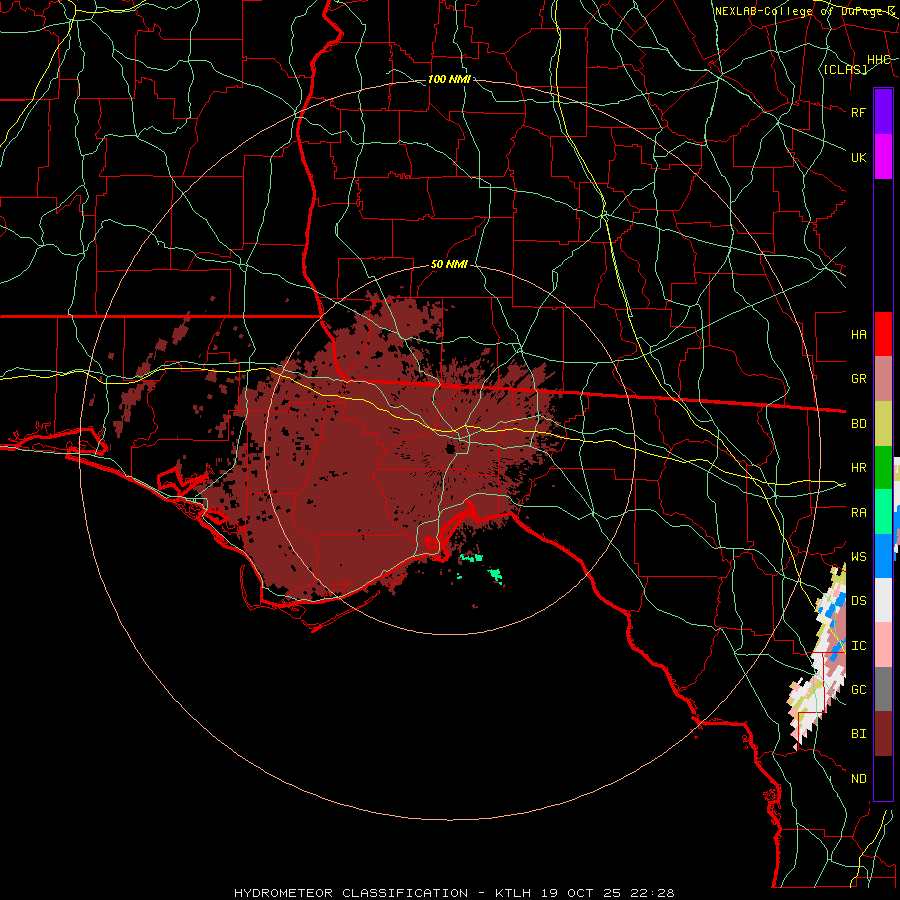Select the light pink IC legend swatch
The height and width of the screenshot is (900, 900).
(883, 645)
